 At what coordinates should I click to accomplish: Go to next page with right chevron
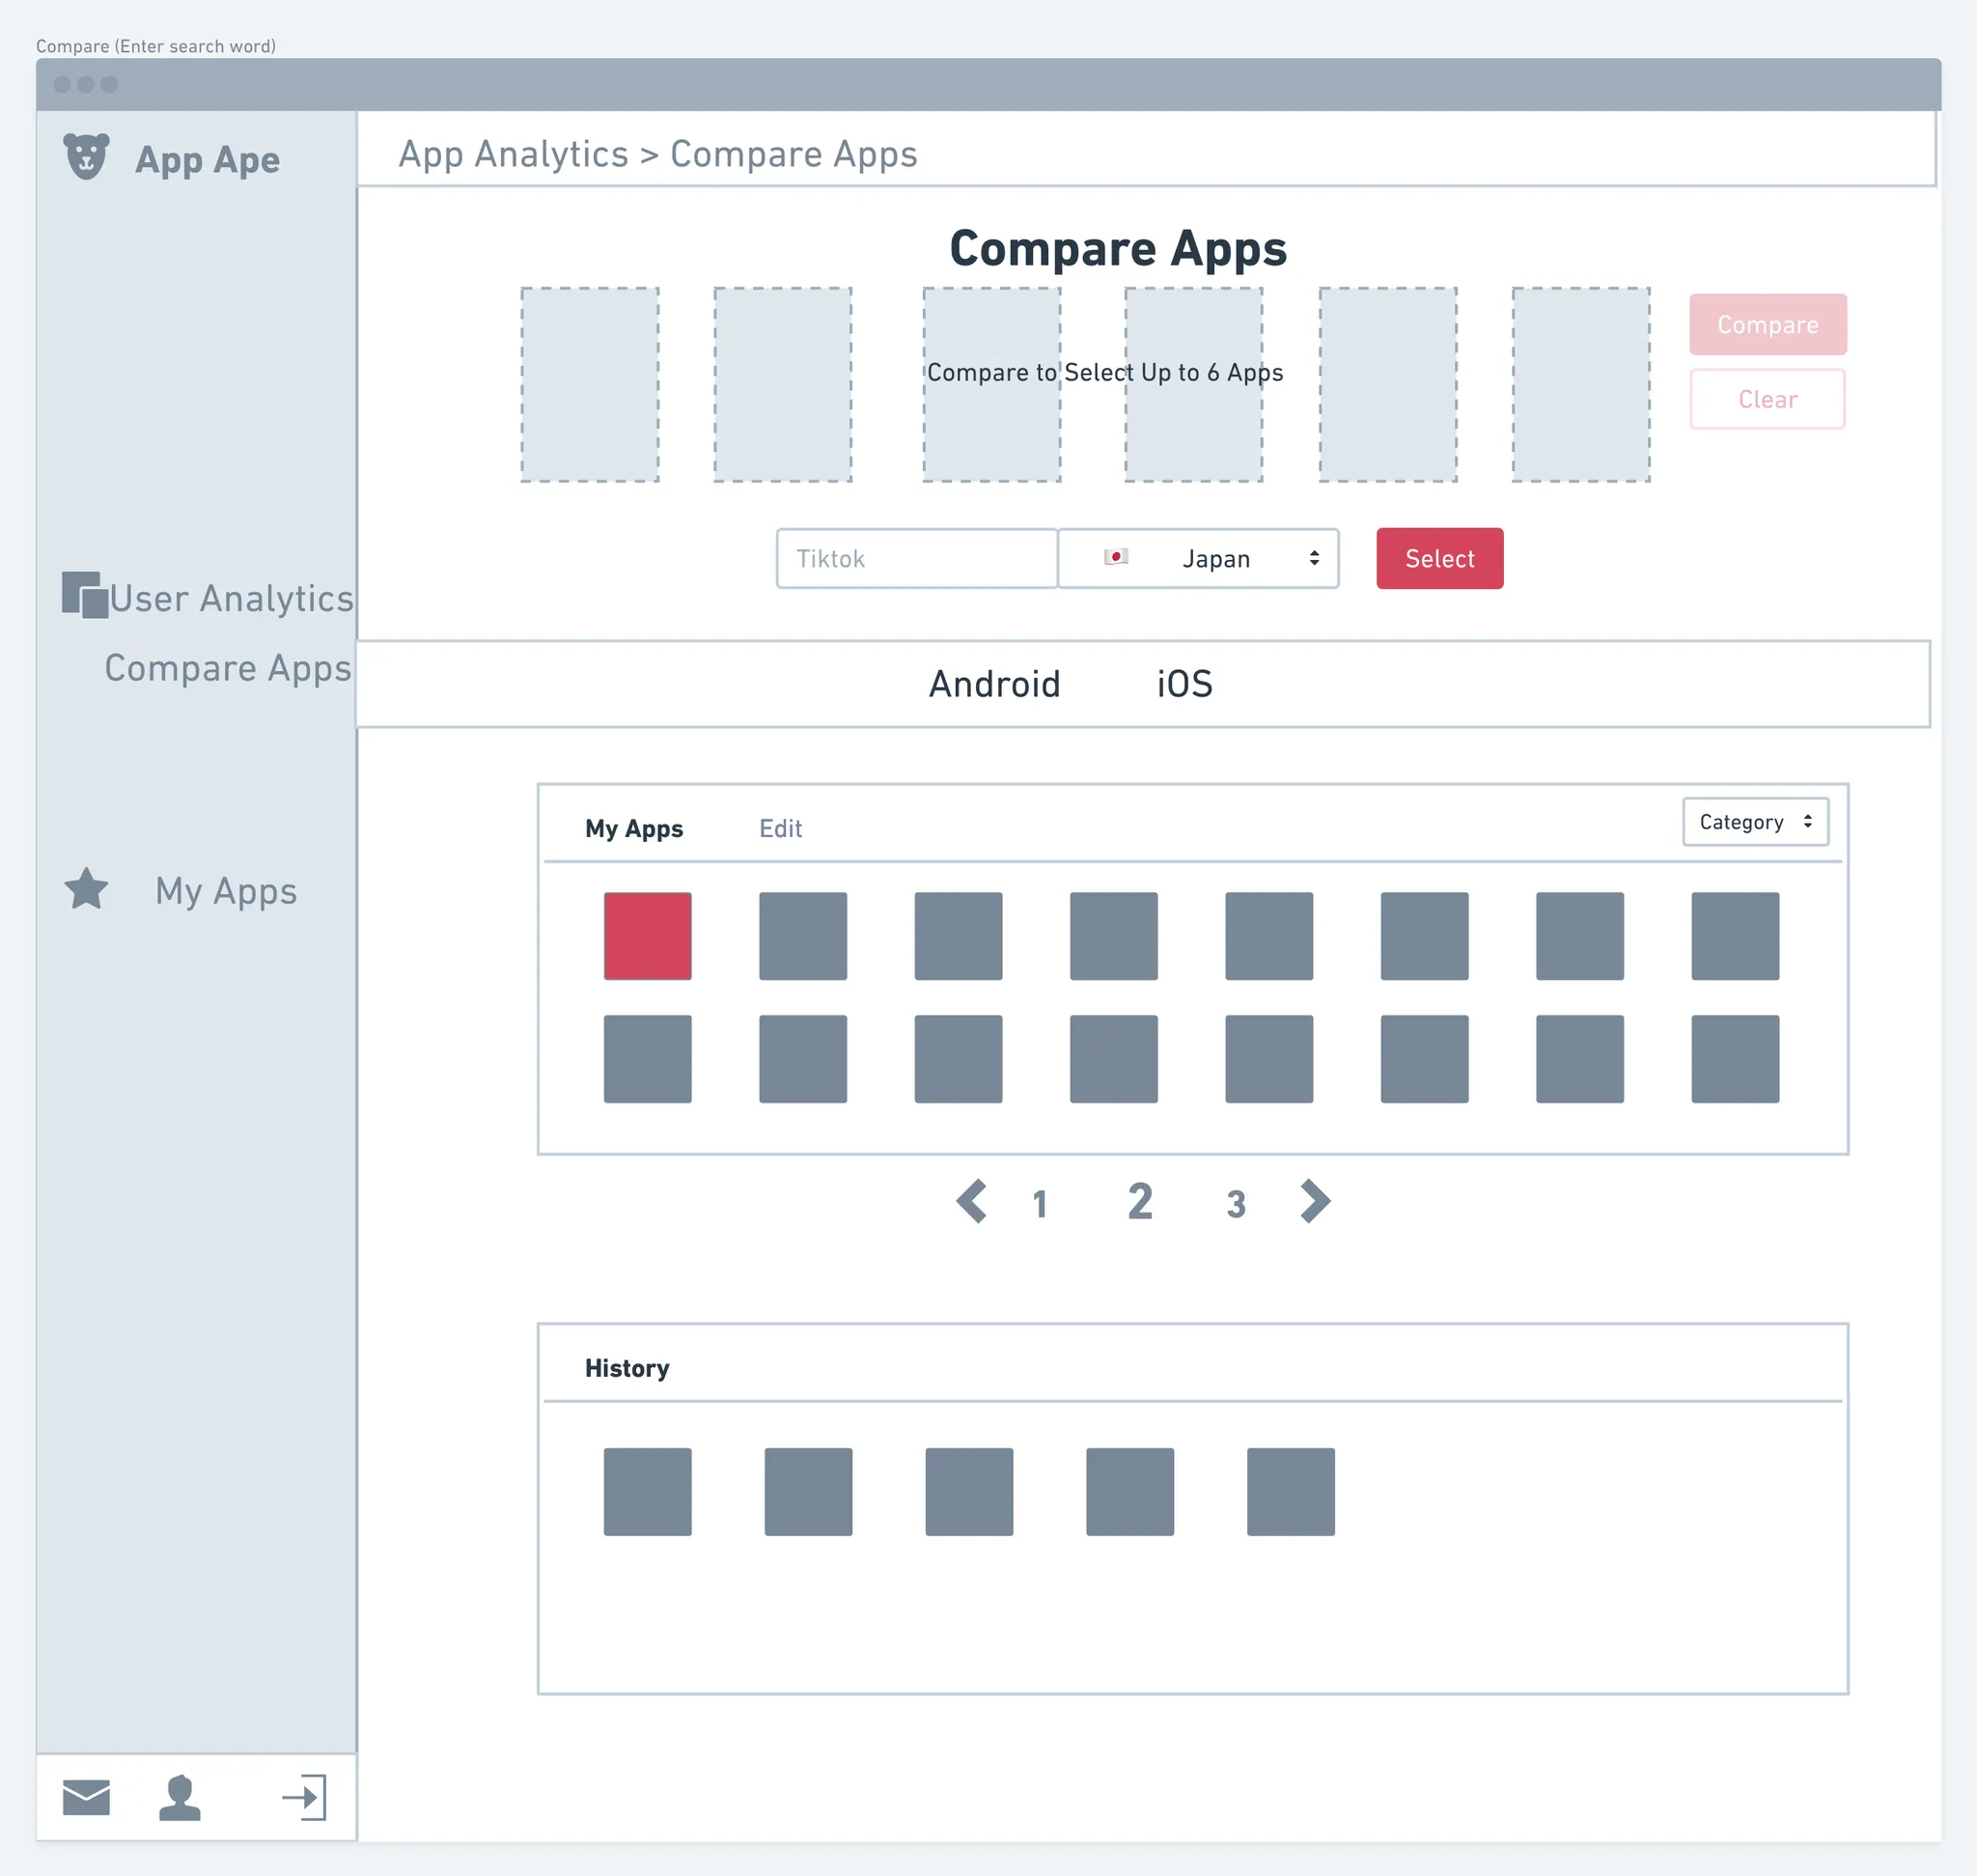(x=1314, y=1201)
